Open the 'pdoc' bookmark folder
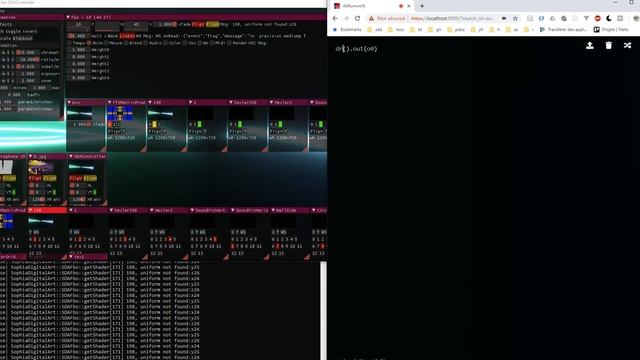Viewport: 640px width, 360px height. tap(456, 29)
